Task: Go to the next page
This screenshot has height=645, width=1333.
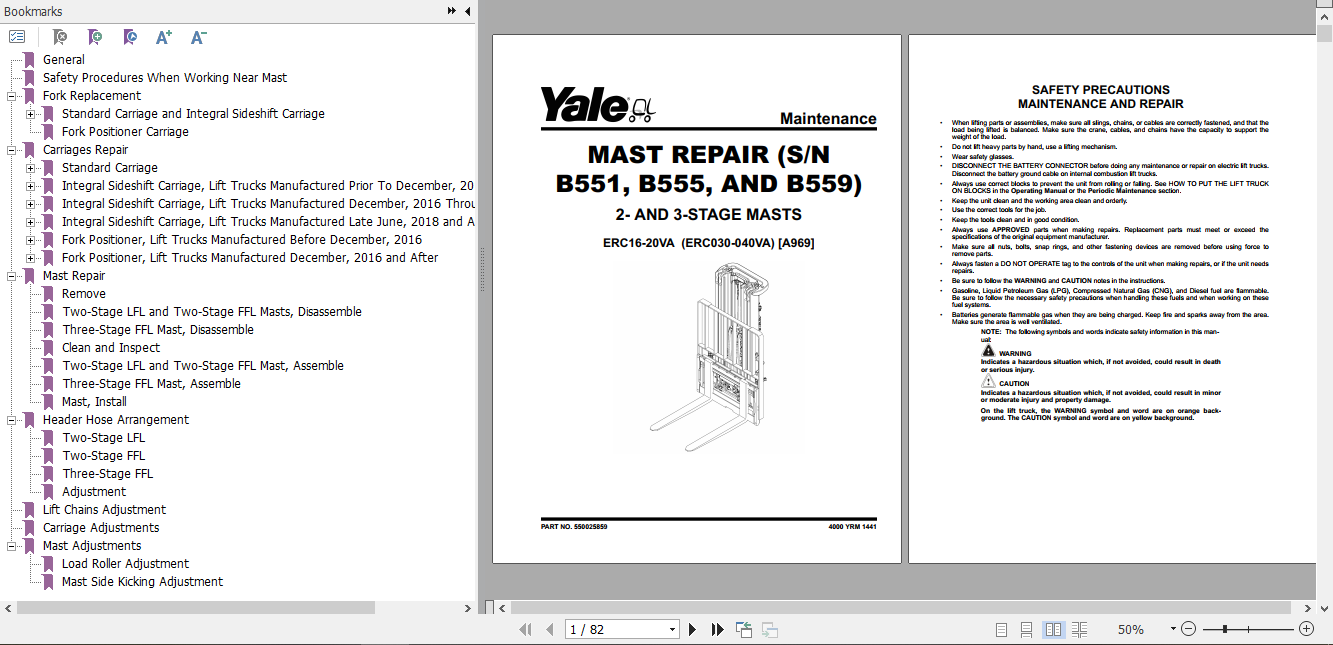Action: tap(692, 629)
